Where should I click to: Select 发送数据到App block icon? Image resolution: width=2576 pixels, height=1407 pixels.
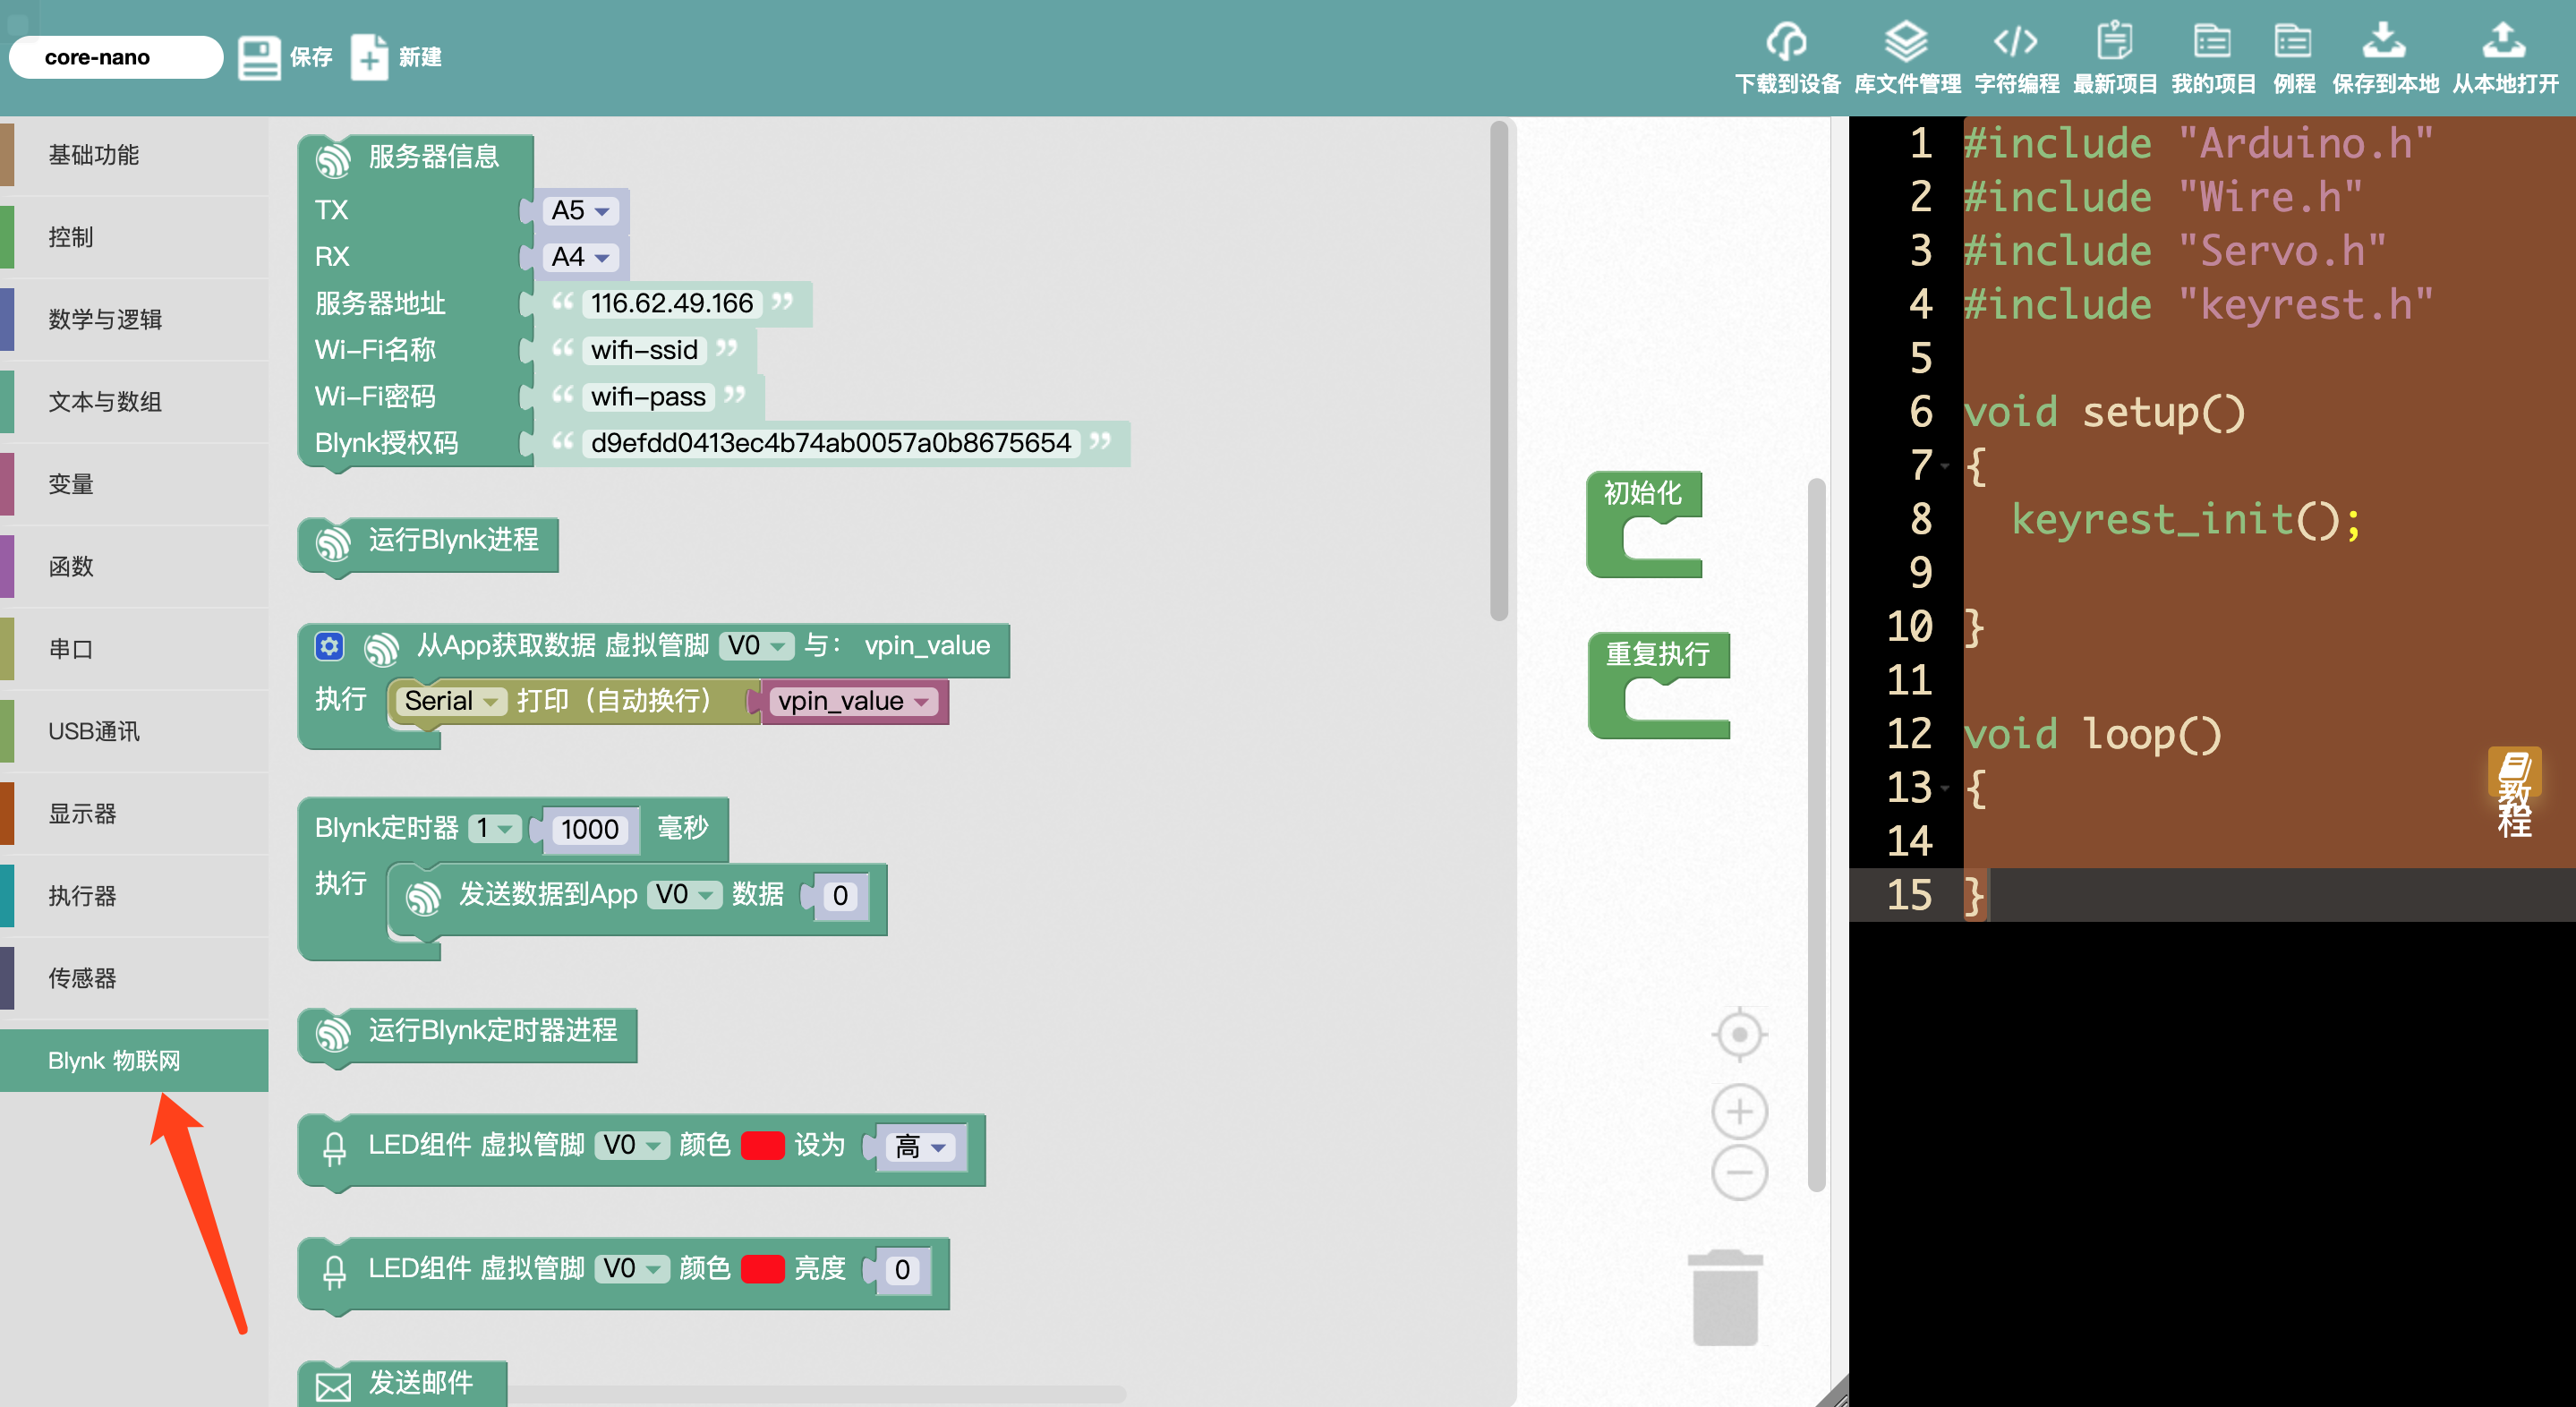tap(423, 897)
